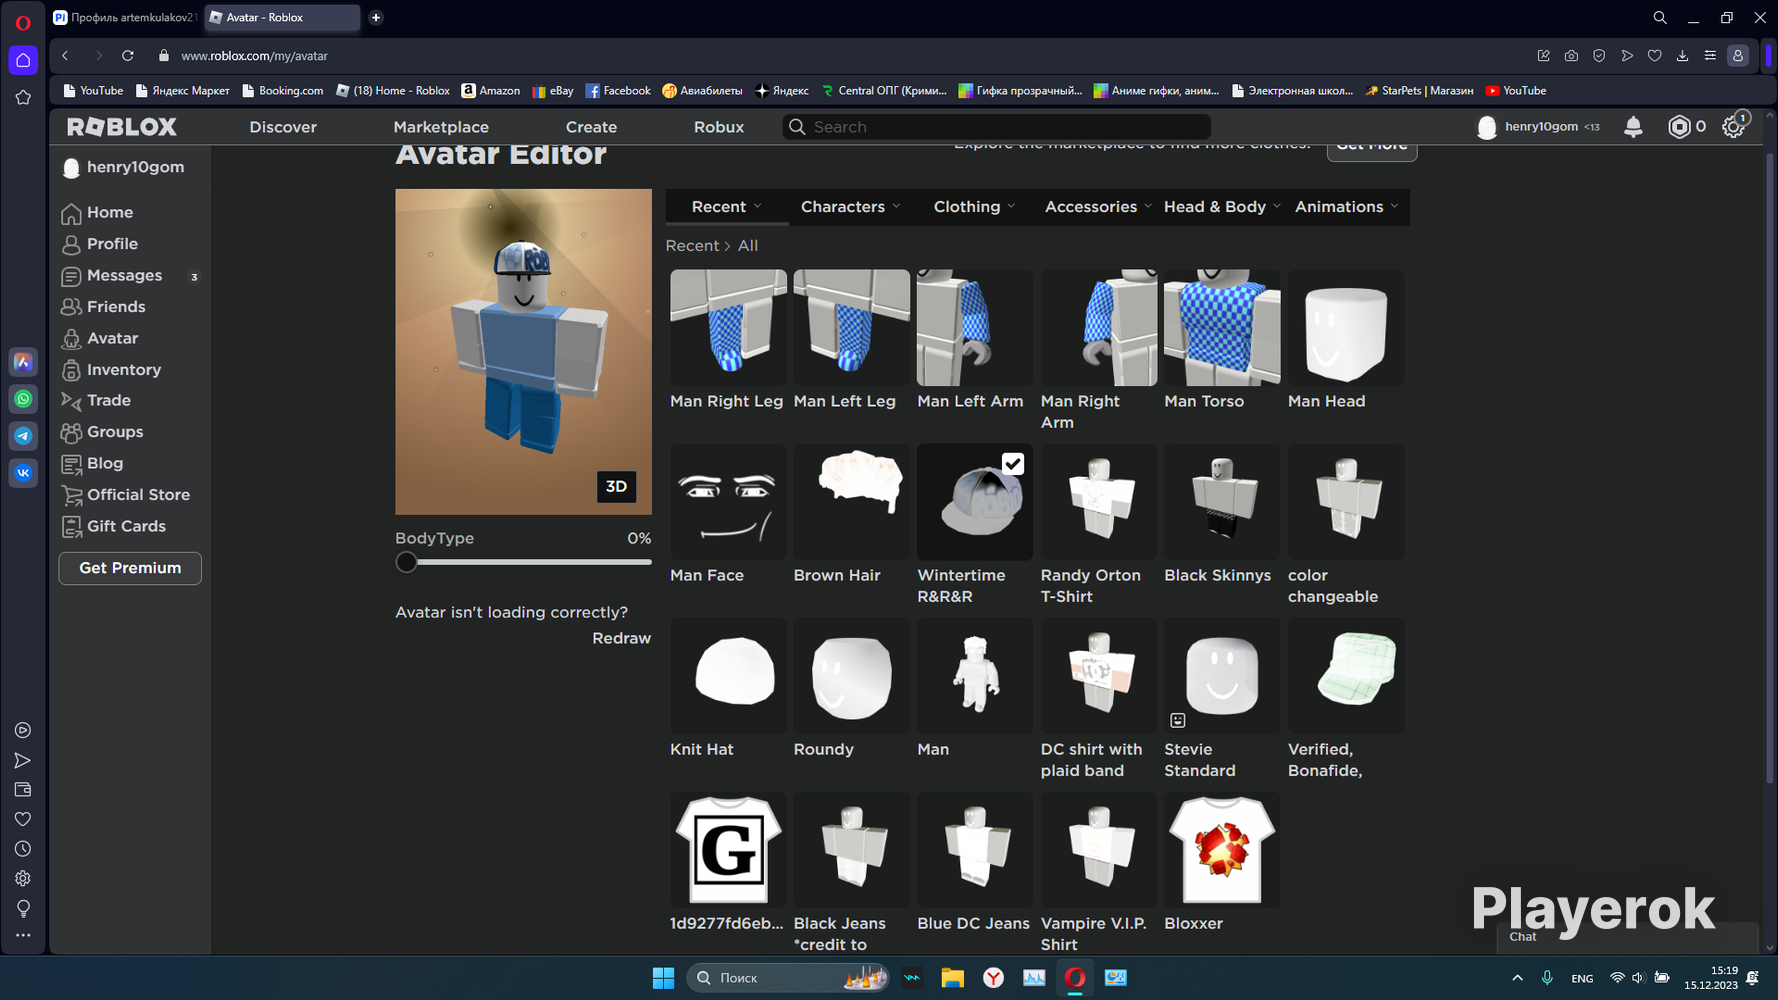Screen dimensions: 1778x1000
Task: Open Messages in the Roblox sidebar
Action: pos(111,276)
